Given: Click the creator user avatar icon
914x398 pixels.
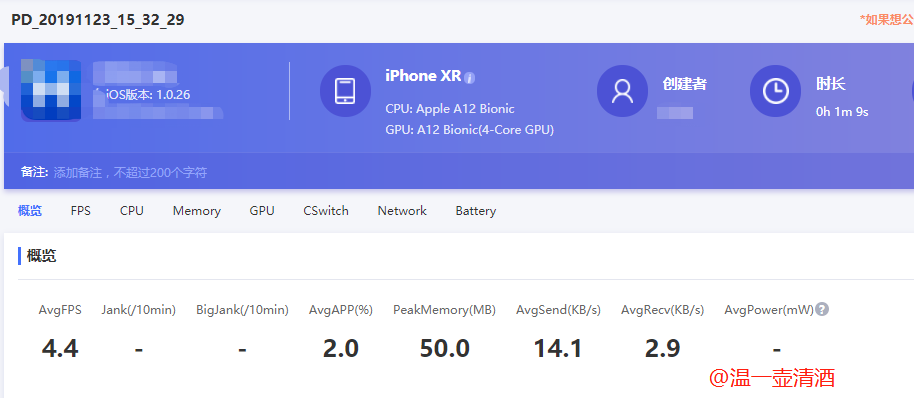Looking at the screenshot, I should coord(622,91).
